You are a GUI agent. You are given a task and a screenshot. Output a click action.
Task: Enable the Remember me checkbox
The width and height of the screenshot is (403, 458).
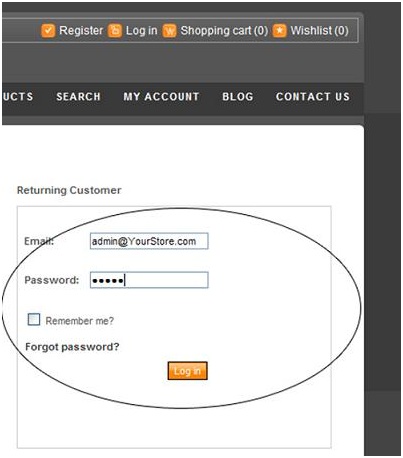34,319
